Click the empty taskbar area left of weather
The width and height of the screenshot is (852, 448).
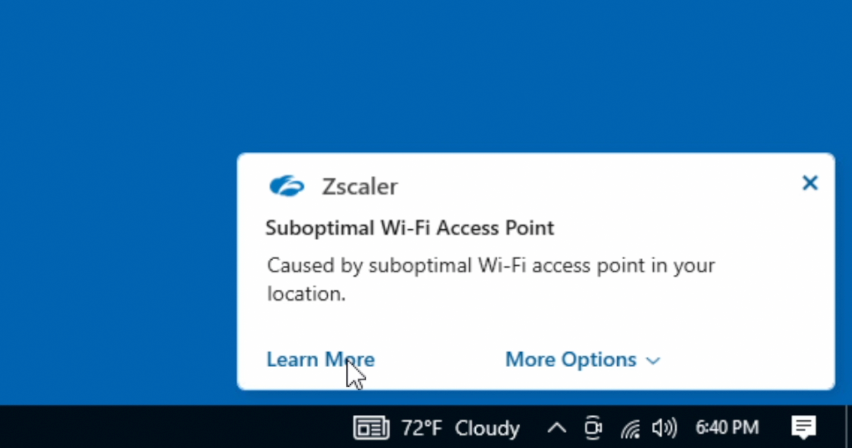click(x=150, y=428)
